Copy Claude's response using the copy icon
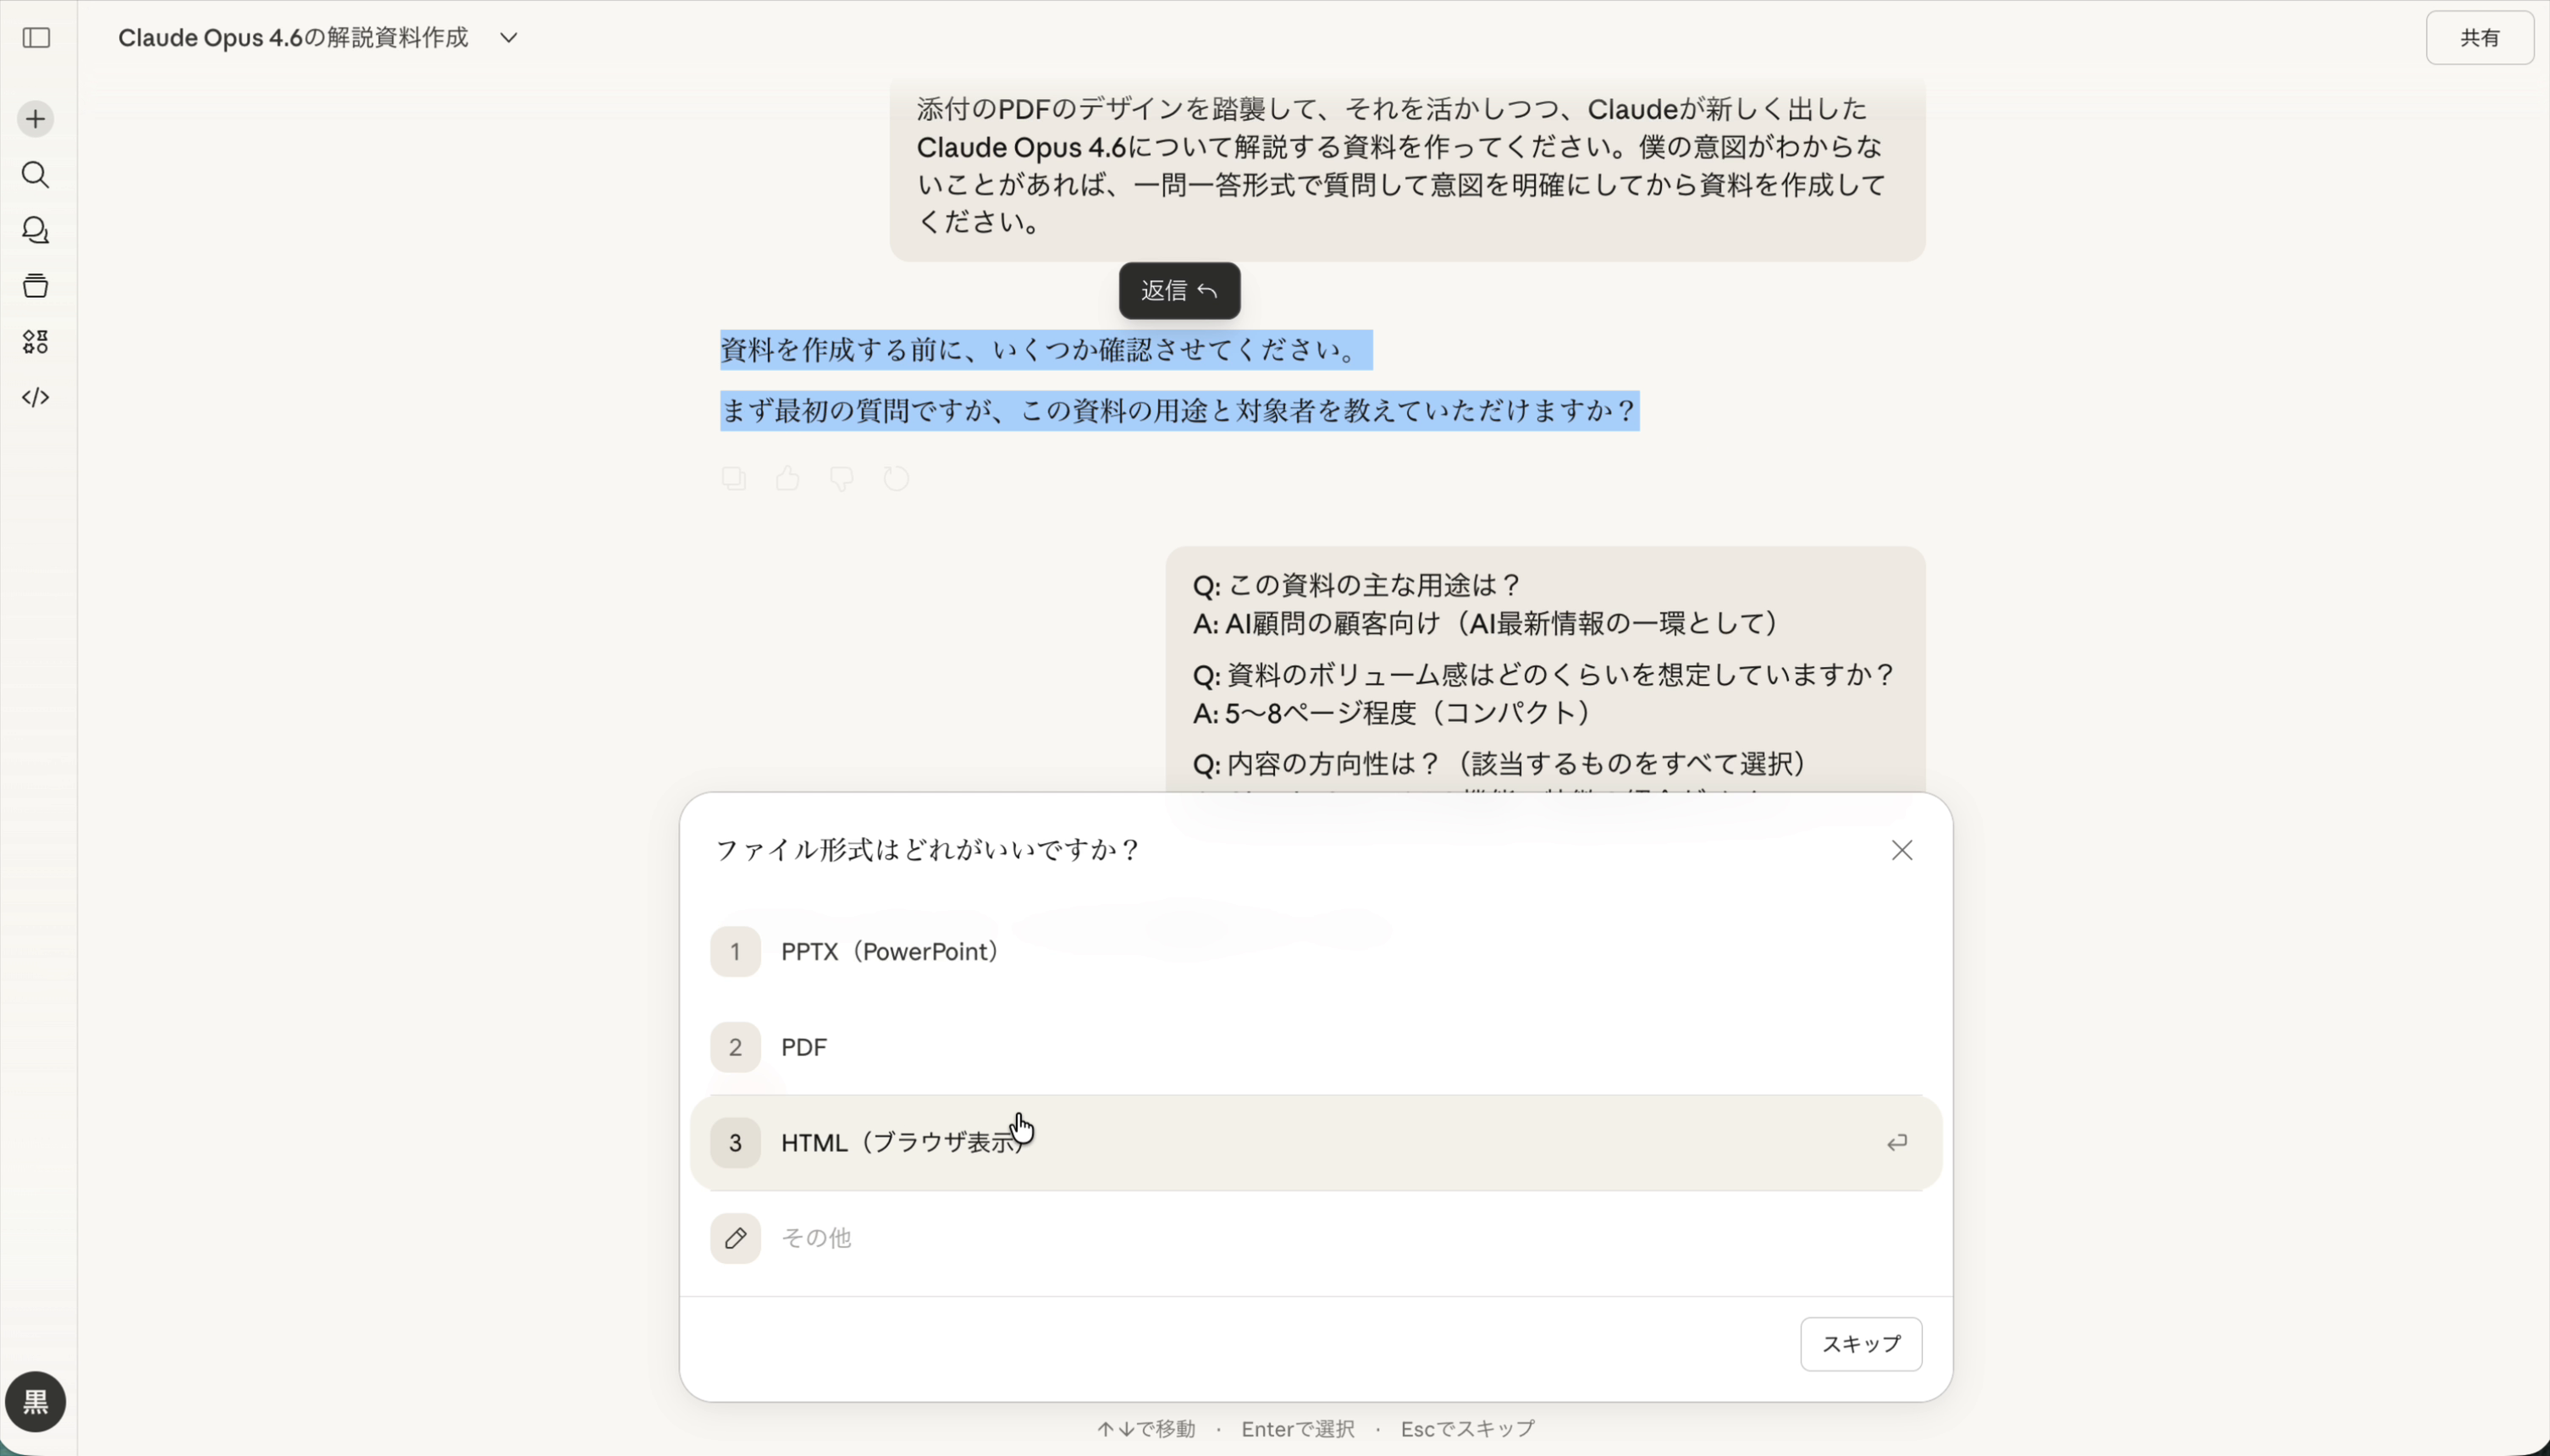This screenshot has width=2550, height=1456. (x=734, y=478)
